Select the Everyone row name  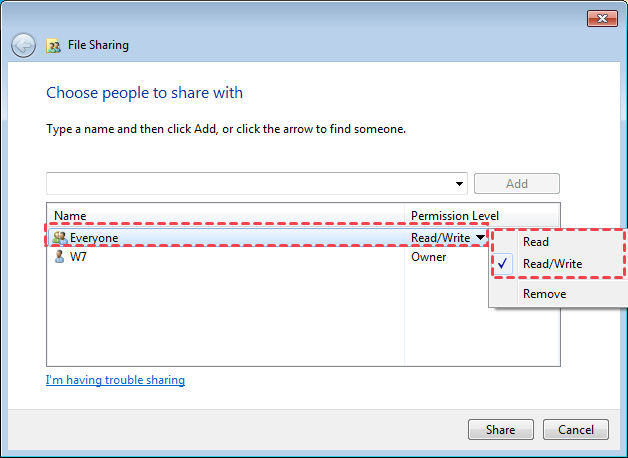coord(94,238)
